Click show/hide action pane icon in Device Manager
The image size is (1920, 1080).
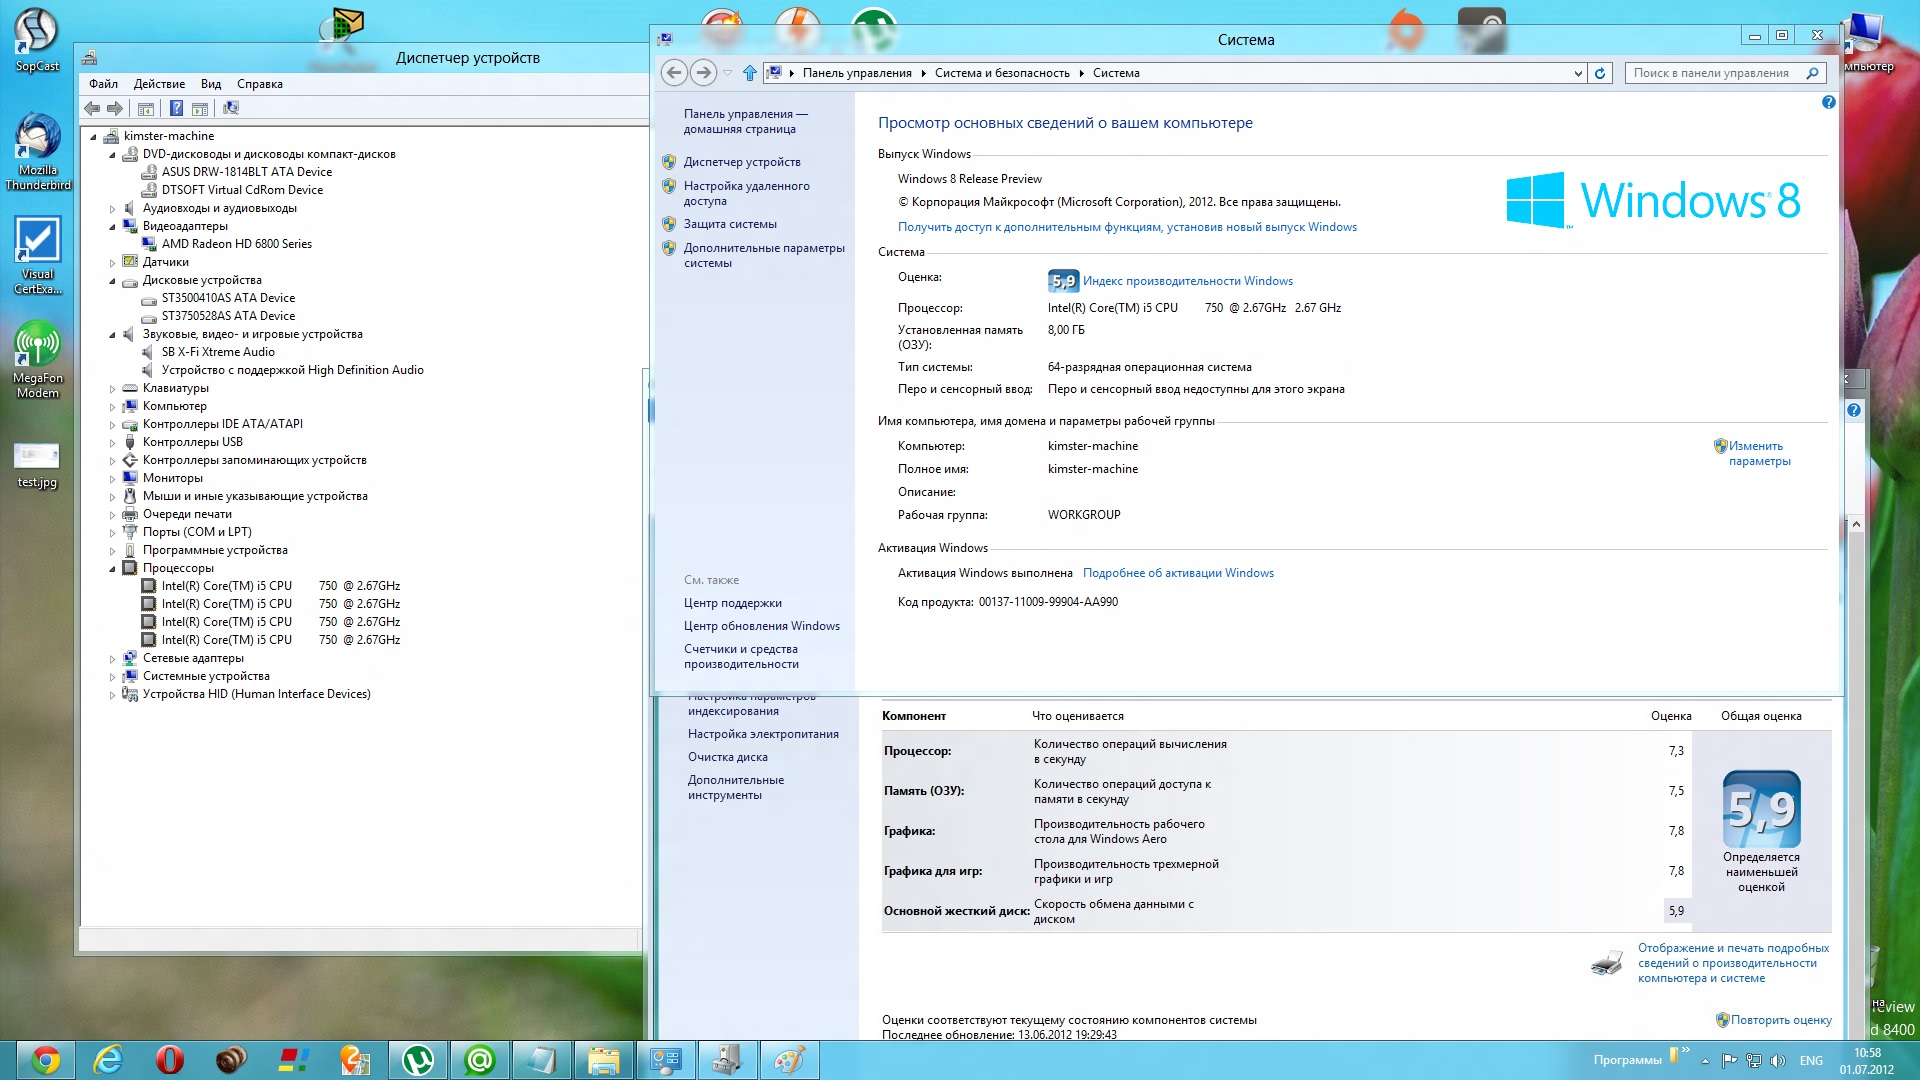click(200, 109)
